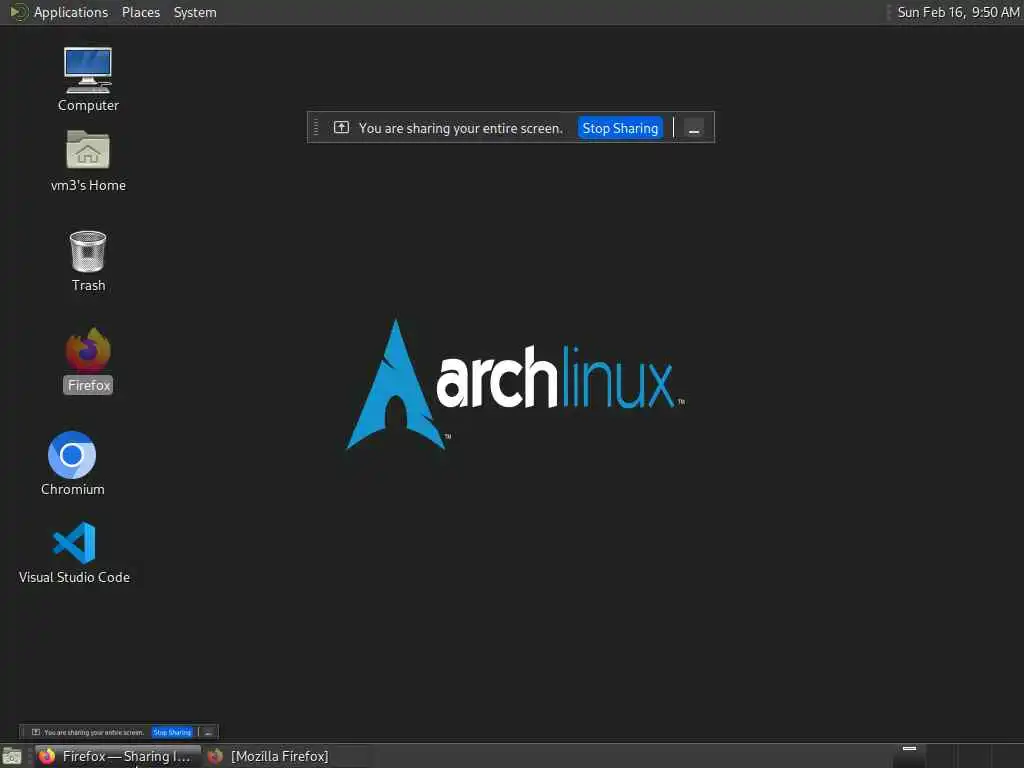1024x768 pixels.
Task: Open the Applications menu
Action: (x=71, y=12)
